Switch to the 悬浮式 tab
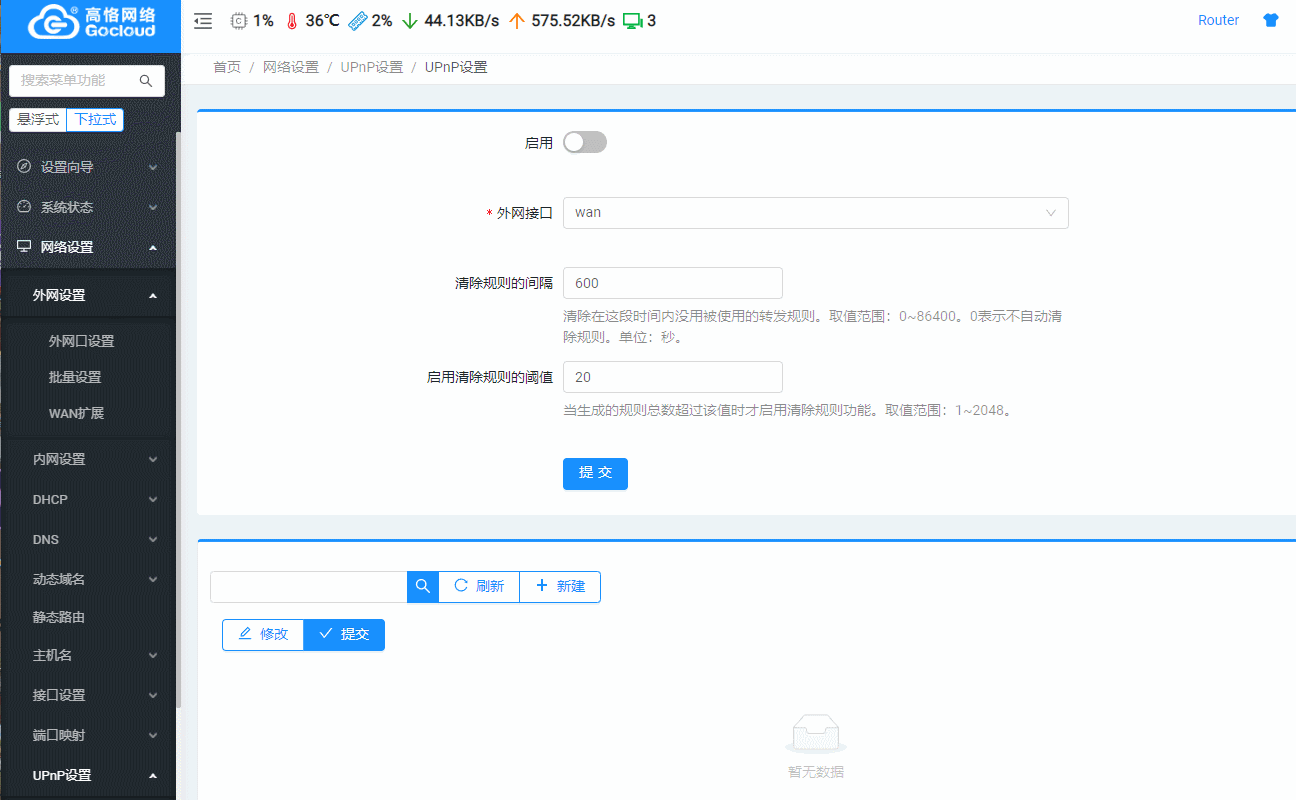The width and height of the screenshot is (1296, 800). [x=37, y=119]
